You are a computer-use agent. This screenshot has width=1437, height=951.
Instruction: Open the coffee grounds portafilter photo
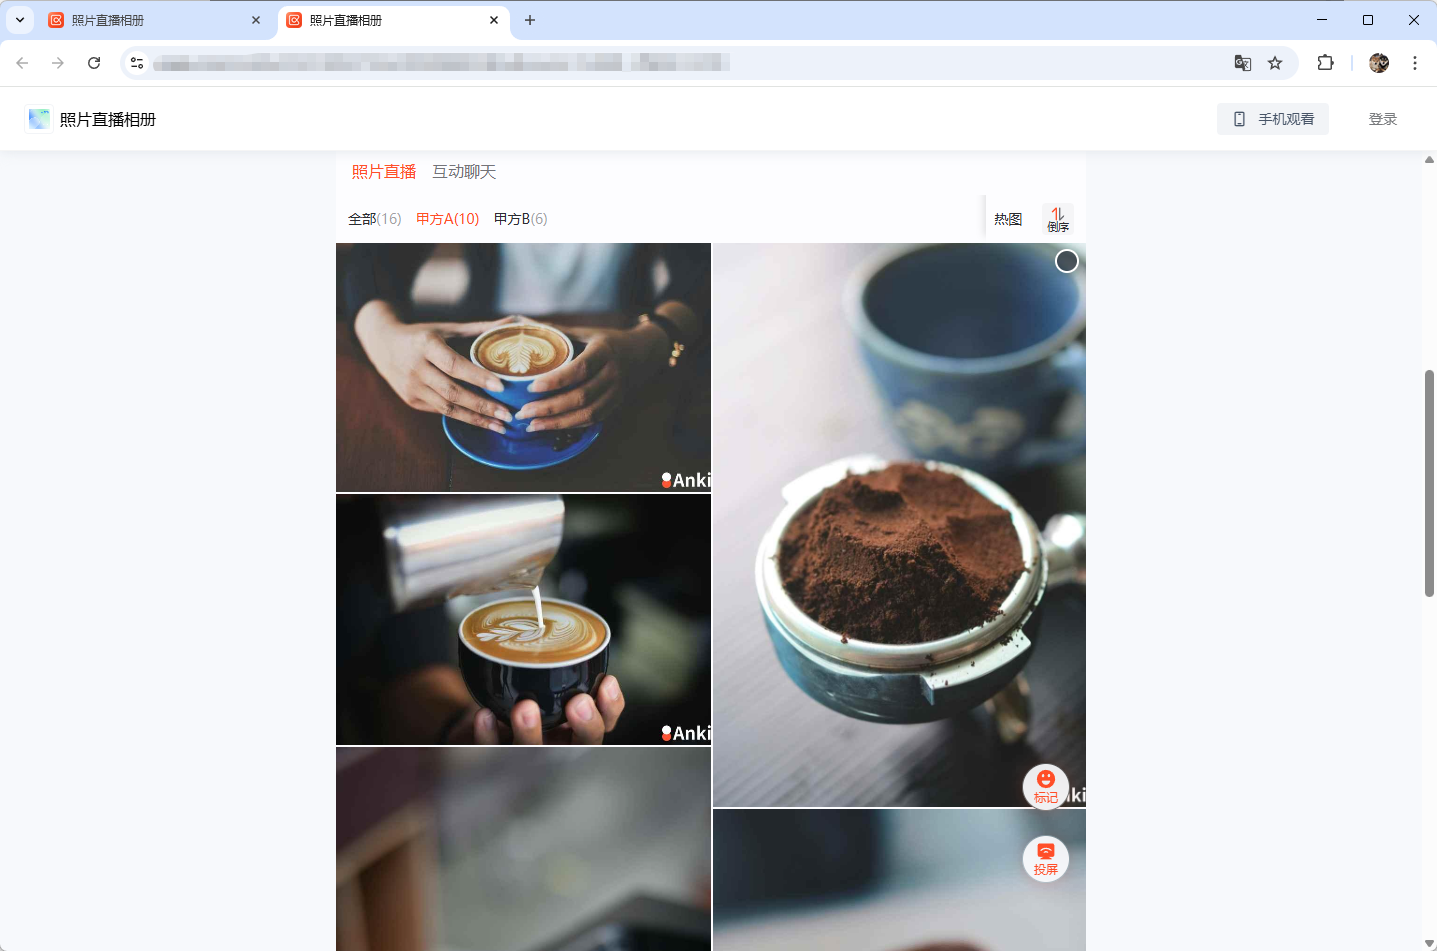coord(899,524)
